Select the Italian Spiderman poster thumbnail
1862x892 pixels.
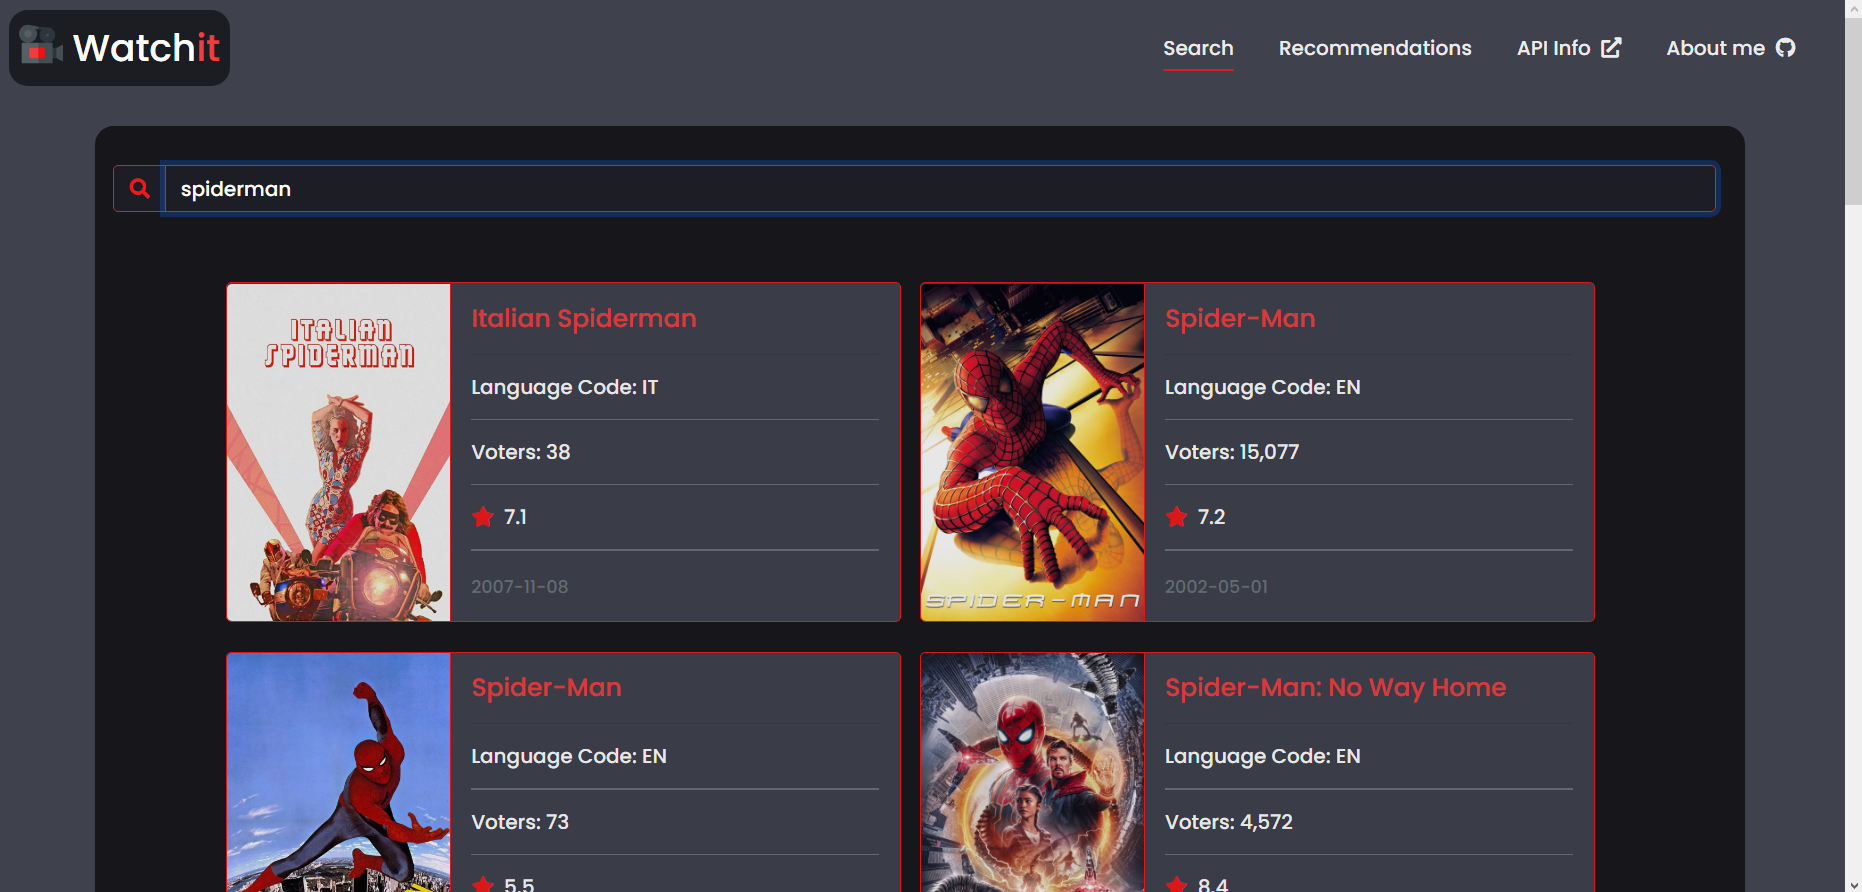(339, 452)
